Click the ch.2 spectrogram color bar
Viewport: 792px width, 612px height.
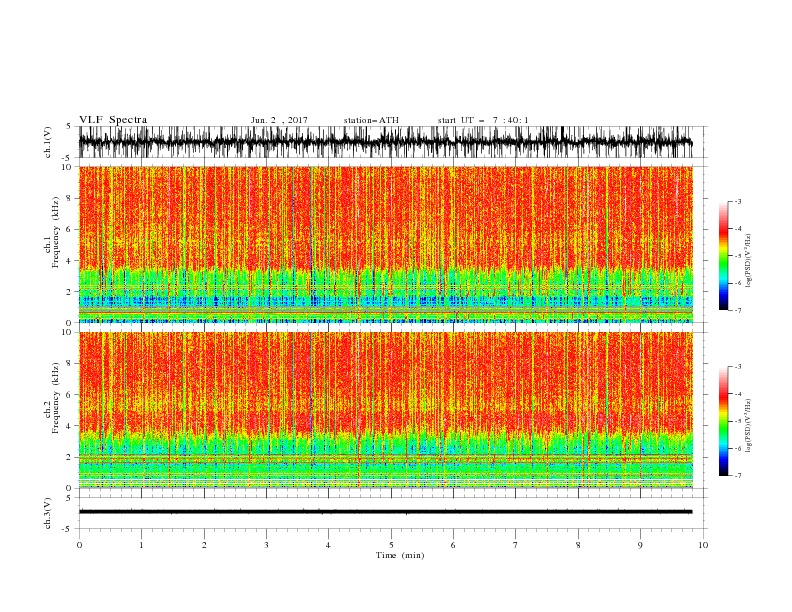(723, 421)
